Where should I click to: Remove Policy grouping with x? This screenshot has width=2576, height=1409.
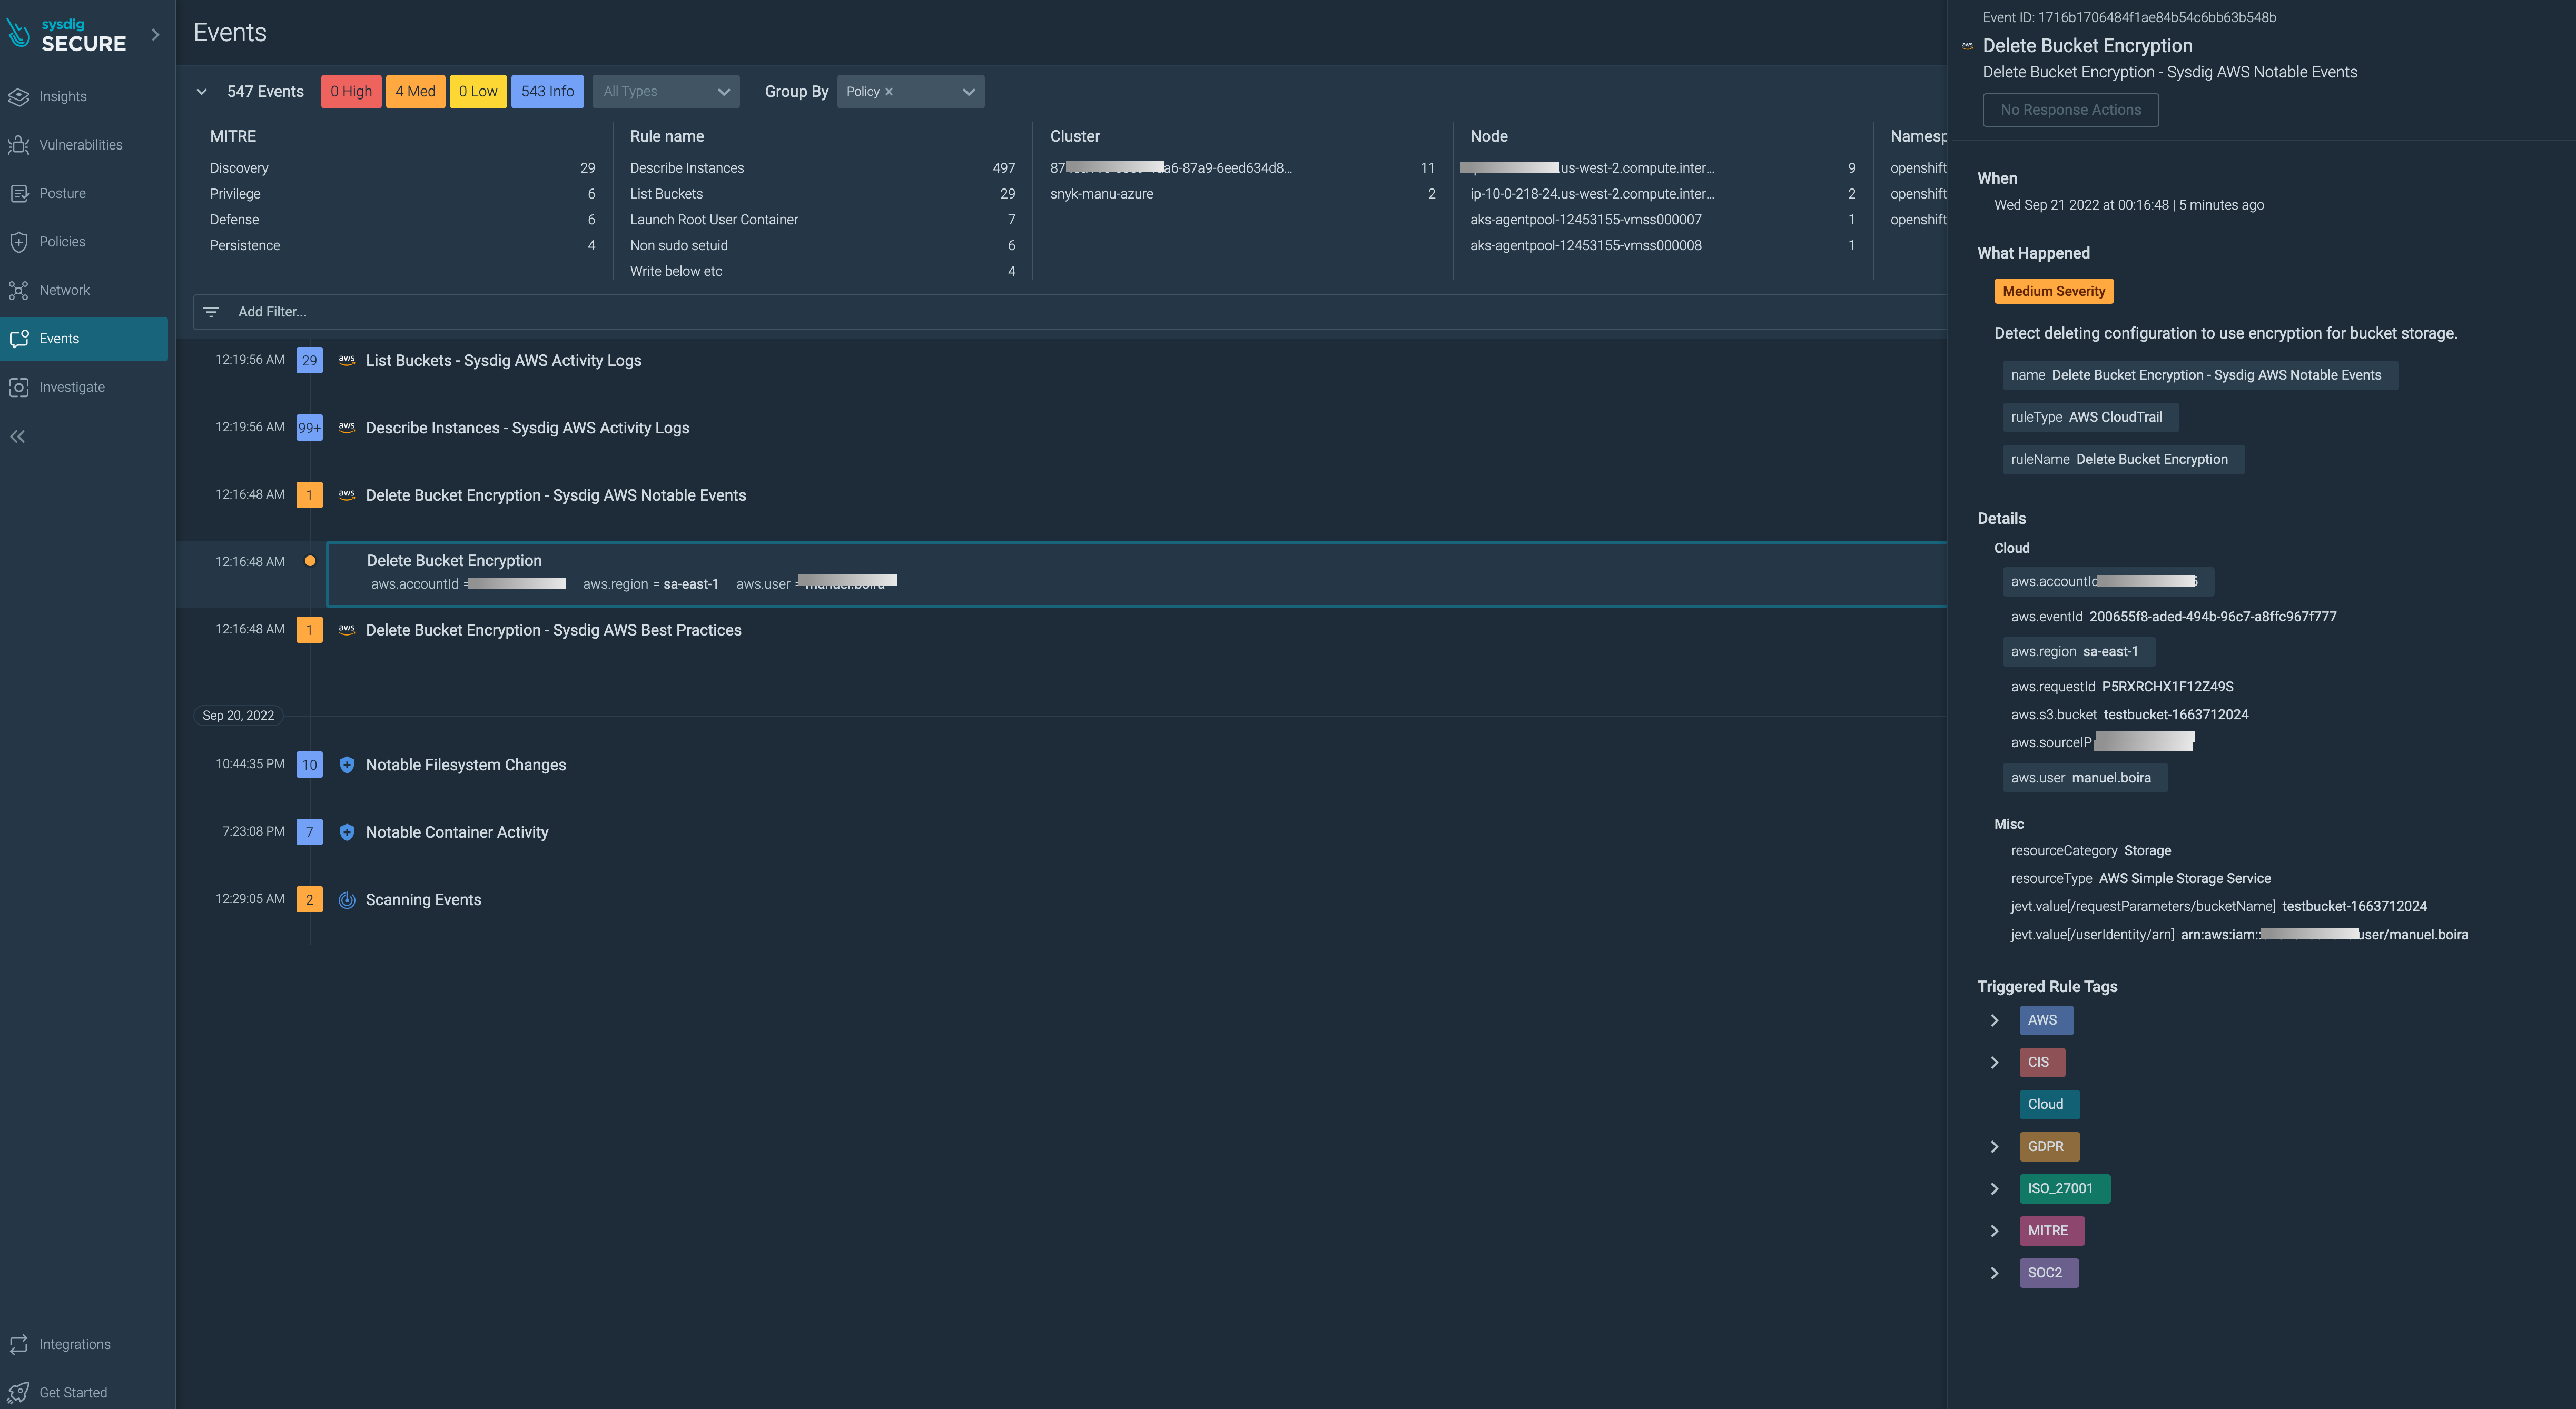[x=889, y=92]
